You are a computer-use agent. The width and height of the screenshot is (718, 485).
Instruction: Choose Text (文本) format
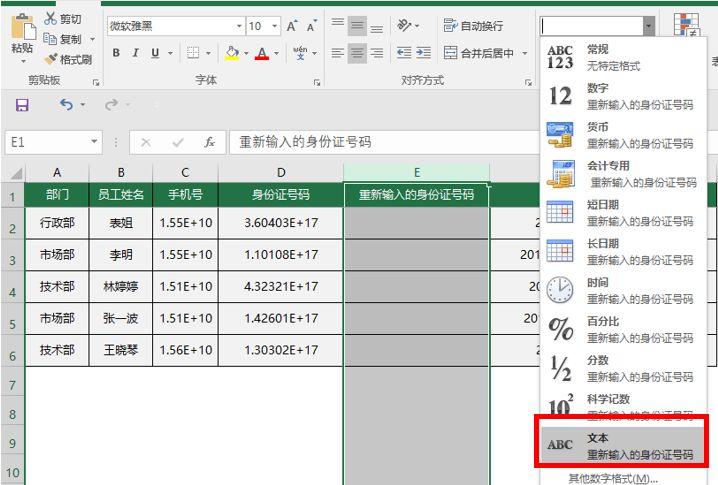click(x=622, y=446)
